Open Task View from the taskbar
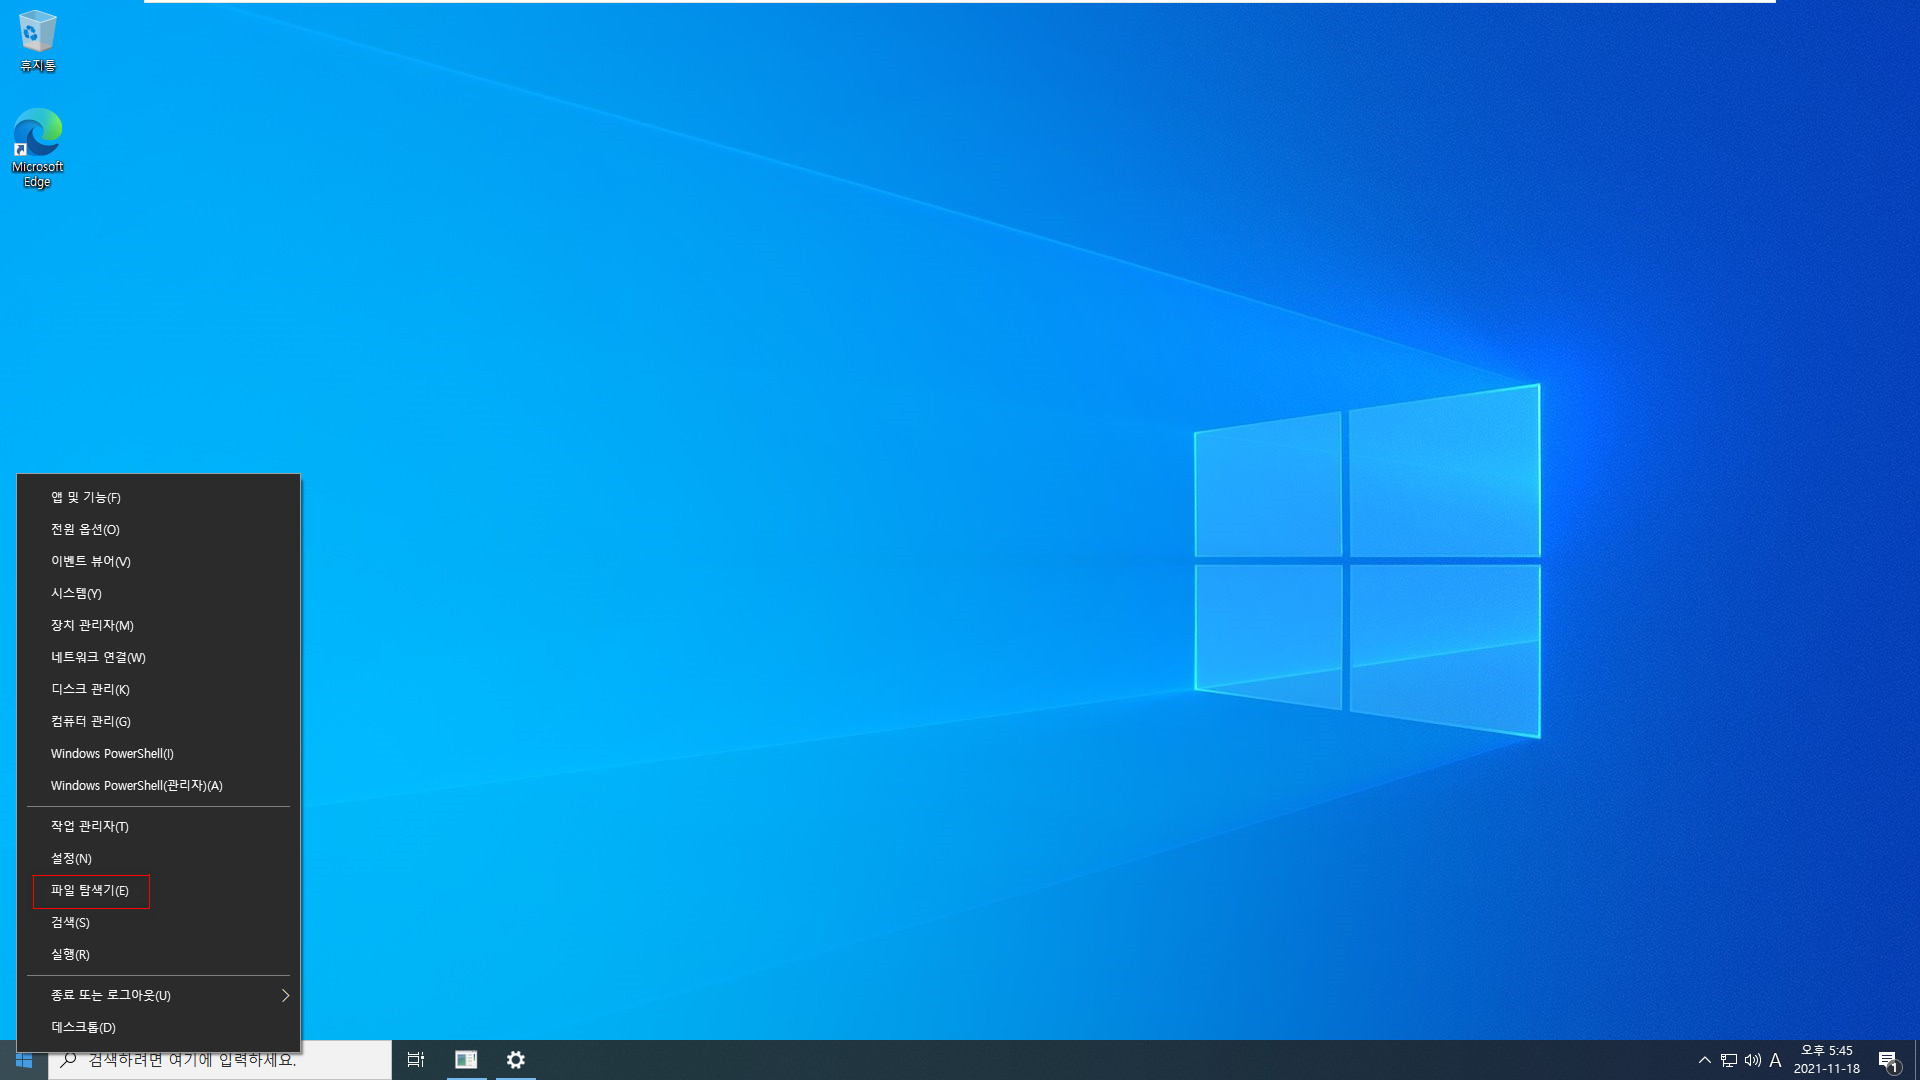Screen dimensions: 1920x1080 coord(416,1059)
